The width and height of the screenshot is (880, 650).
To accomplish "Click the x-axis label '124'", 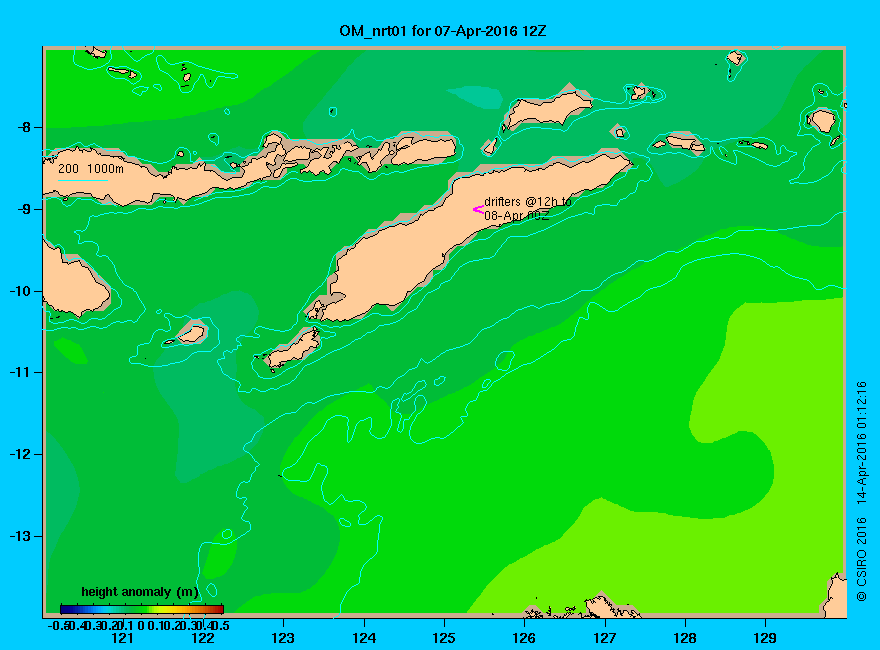I will (x=364, y=638).
